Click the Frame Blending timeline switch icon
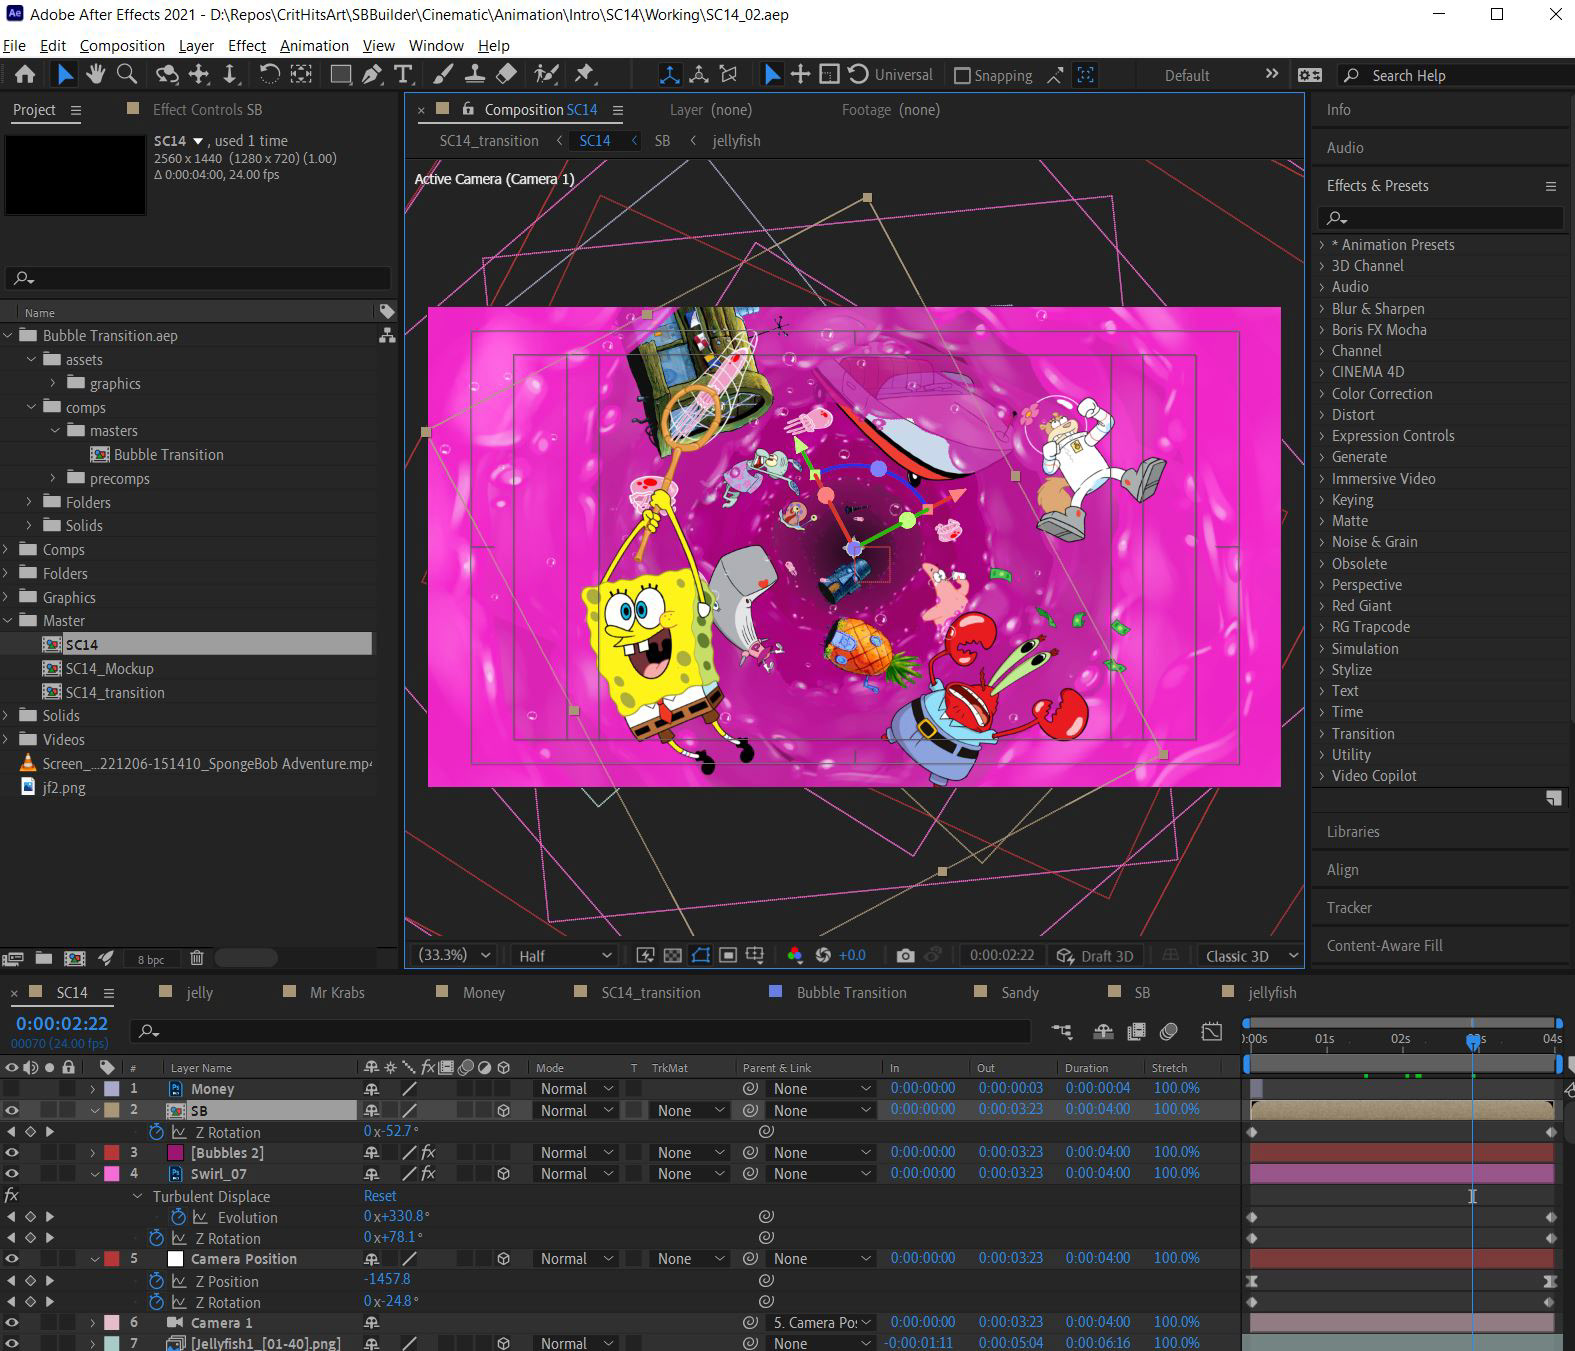The width and height of the screenshot is (1575, 1351). click(x=1136, y=1032)
